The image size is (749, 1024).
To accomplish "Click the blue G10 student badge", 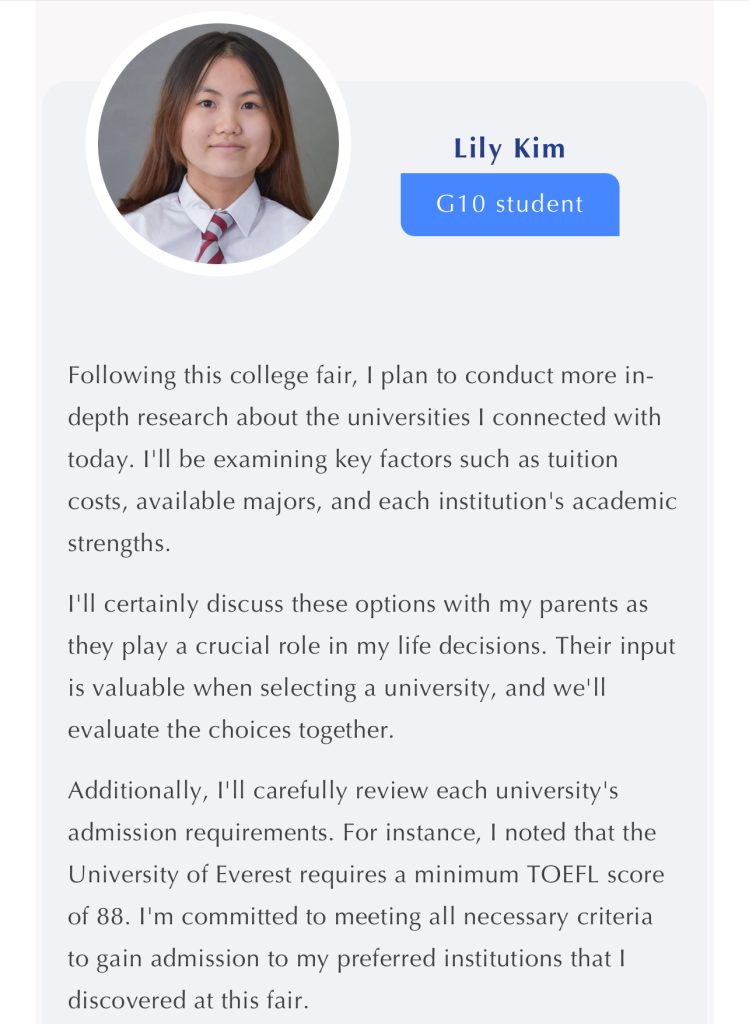I will (509, 204).
